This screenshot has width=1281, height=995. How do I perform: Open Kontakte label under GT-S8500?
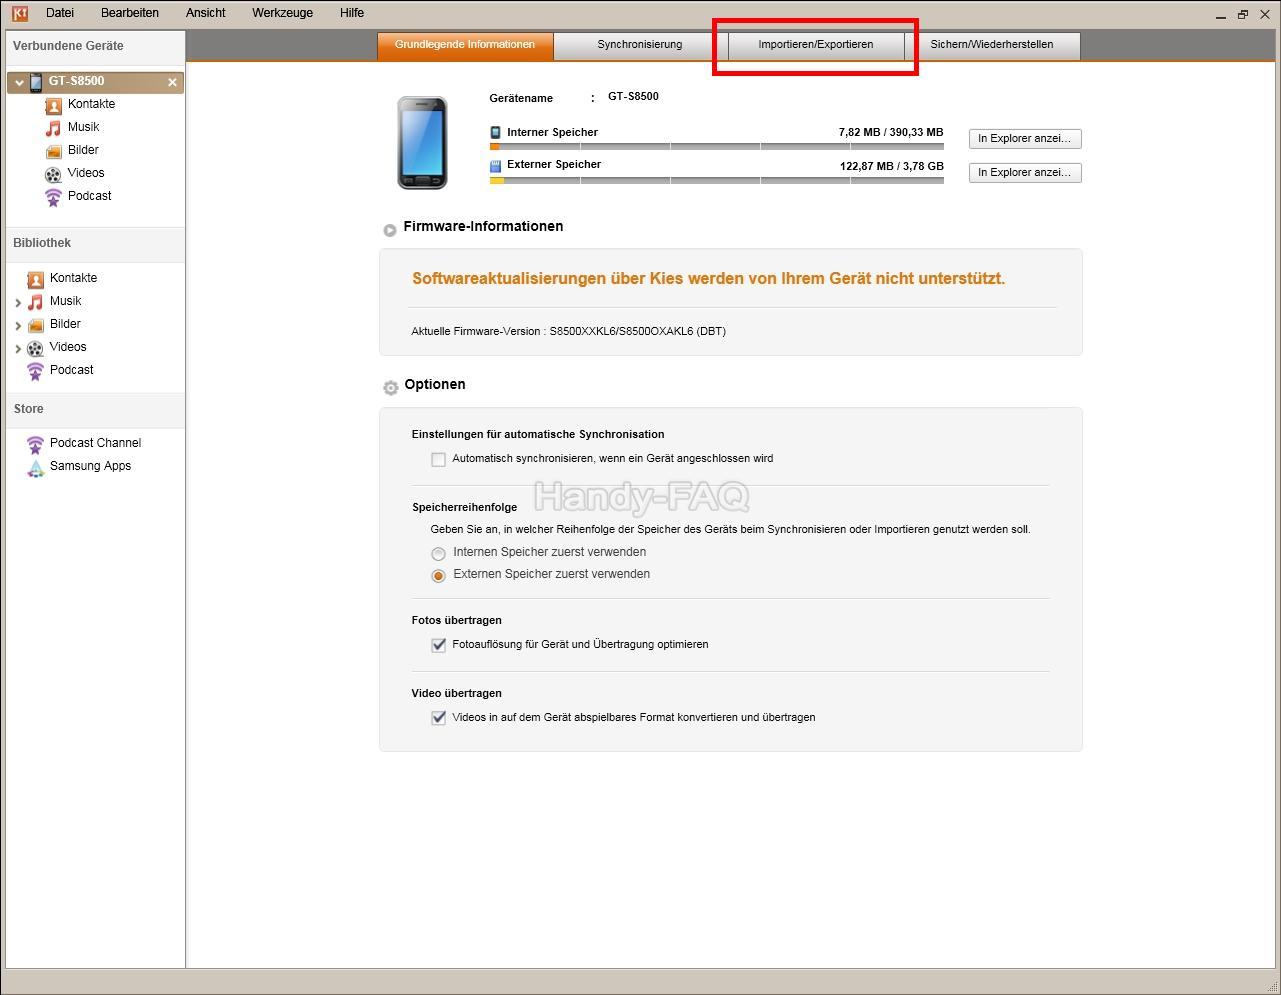pyautogui.click(x=92, y=104)
